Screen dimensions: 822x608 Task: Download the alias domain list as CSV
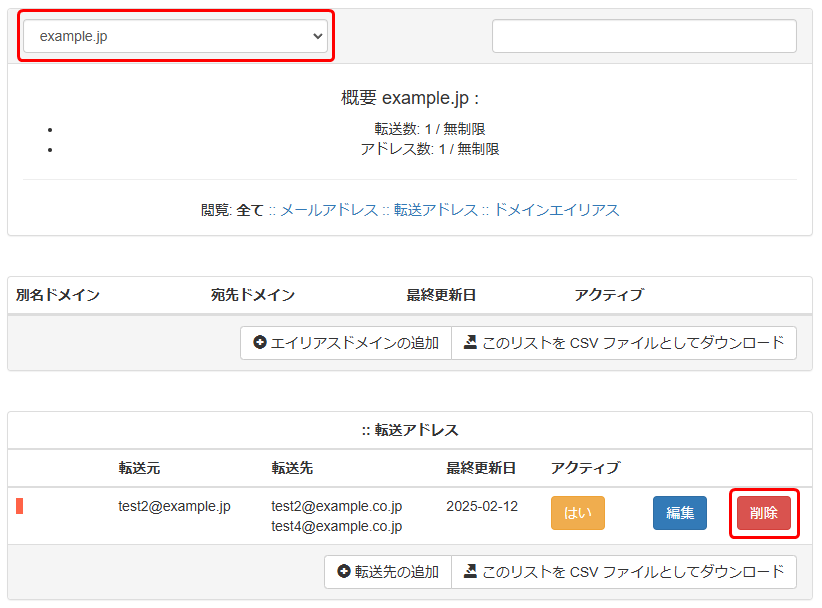[x=624, y=343]
